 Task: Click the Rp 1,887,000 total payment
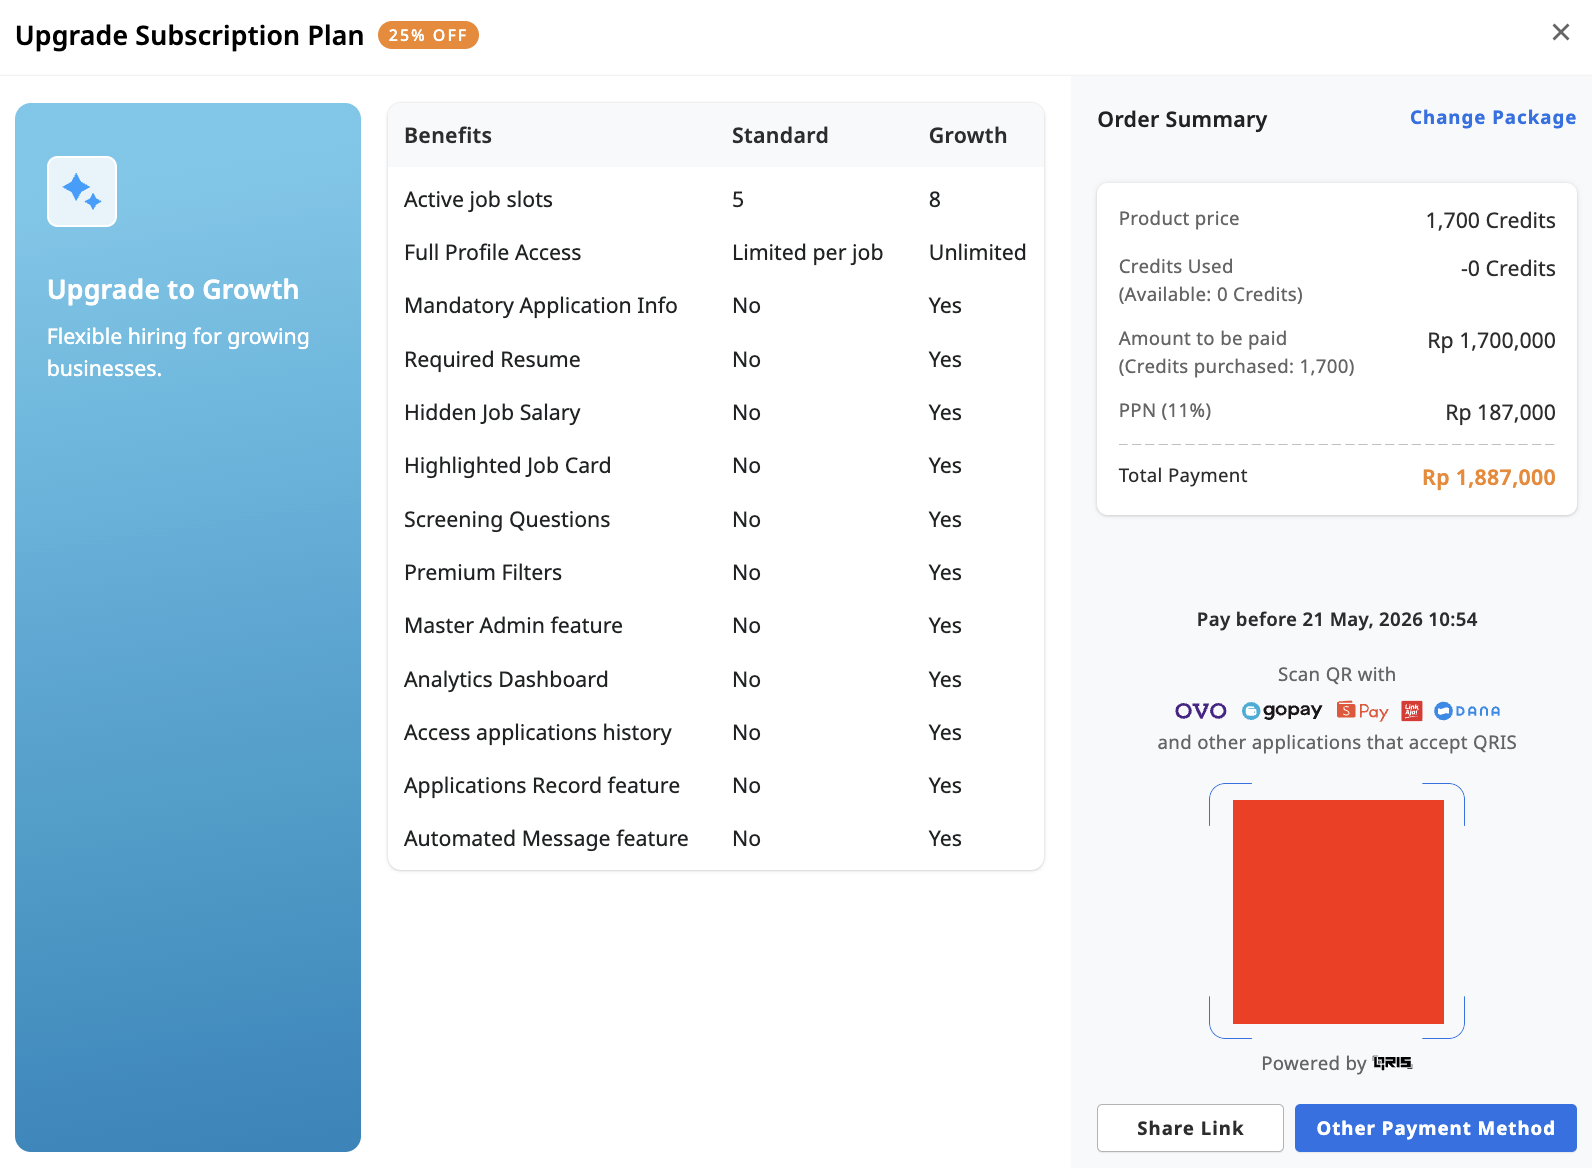tap(1489, 478)
